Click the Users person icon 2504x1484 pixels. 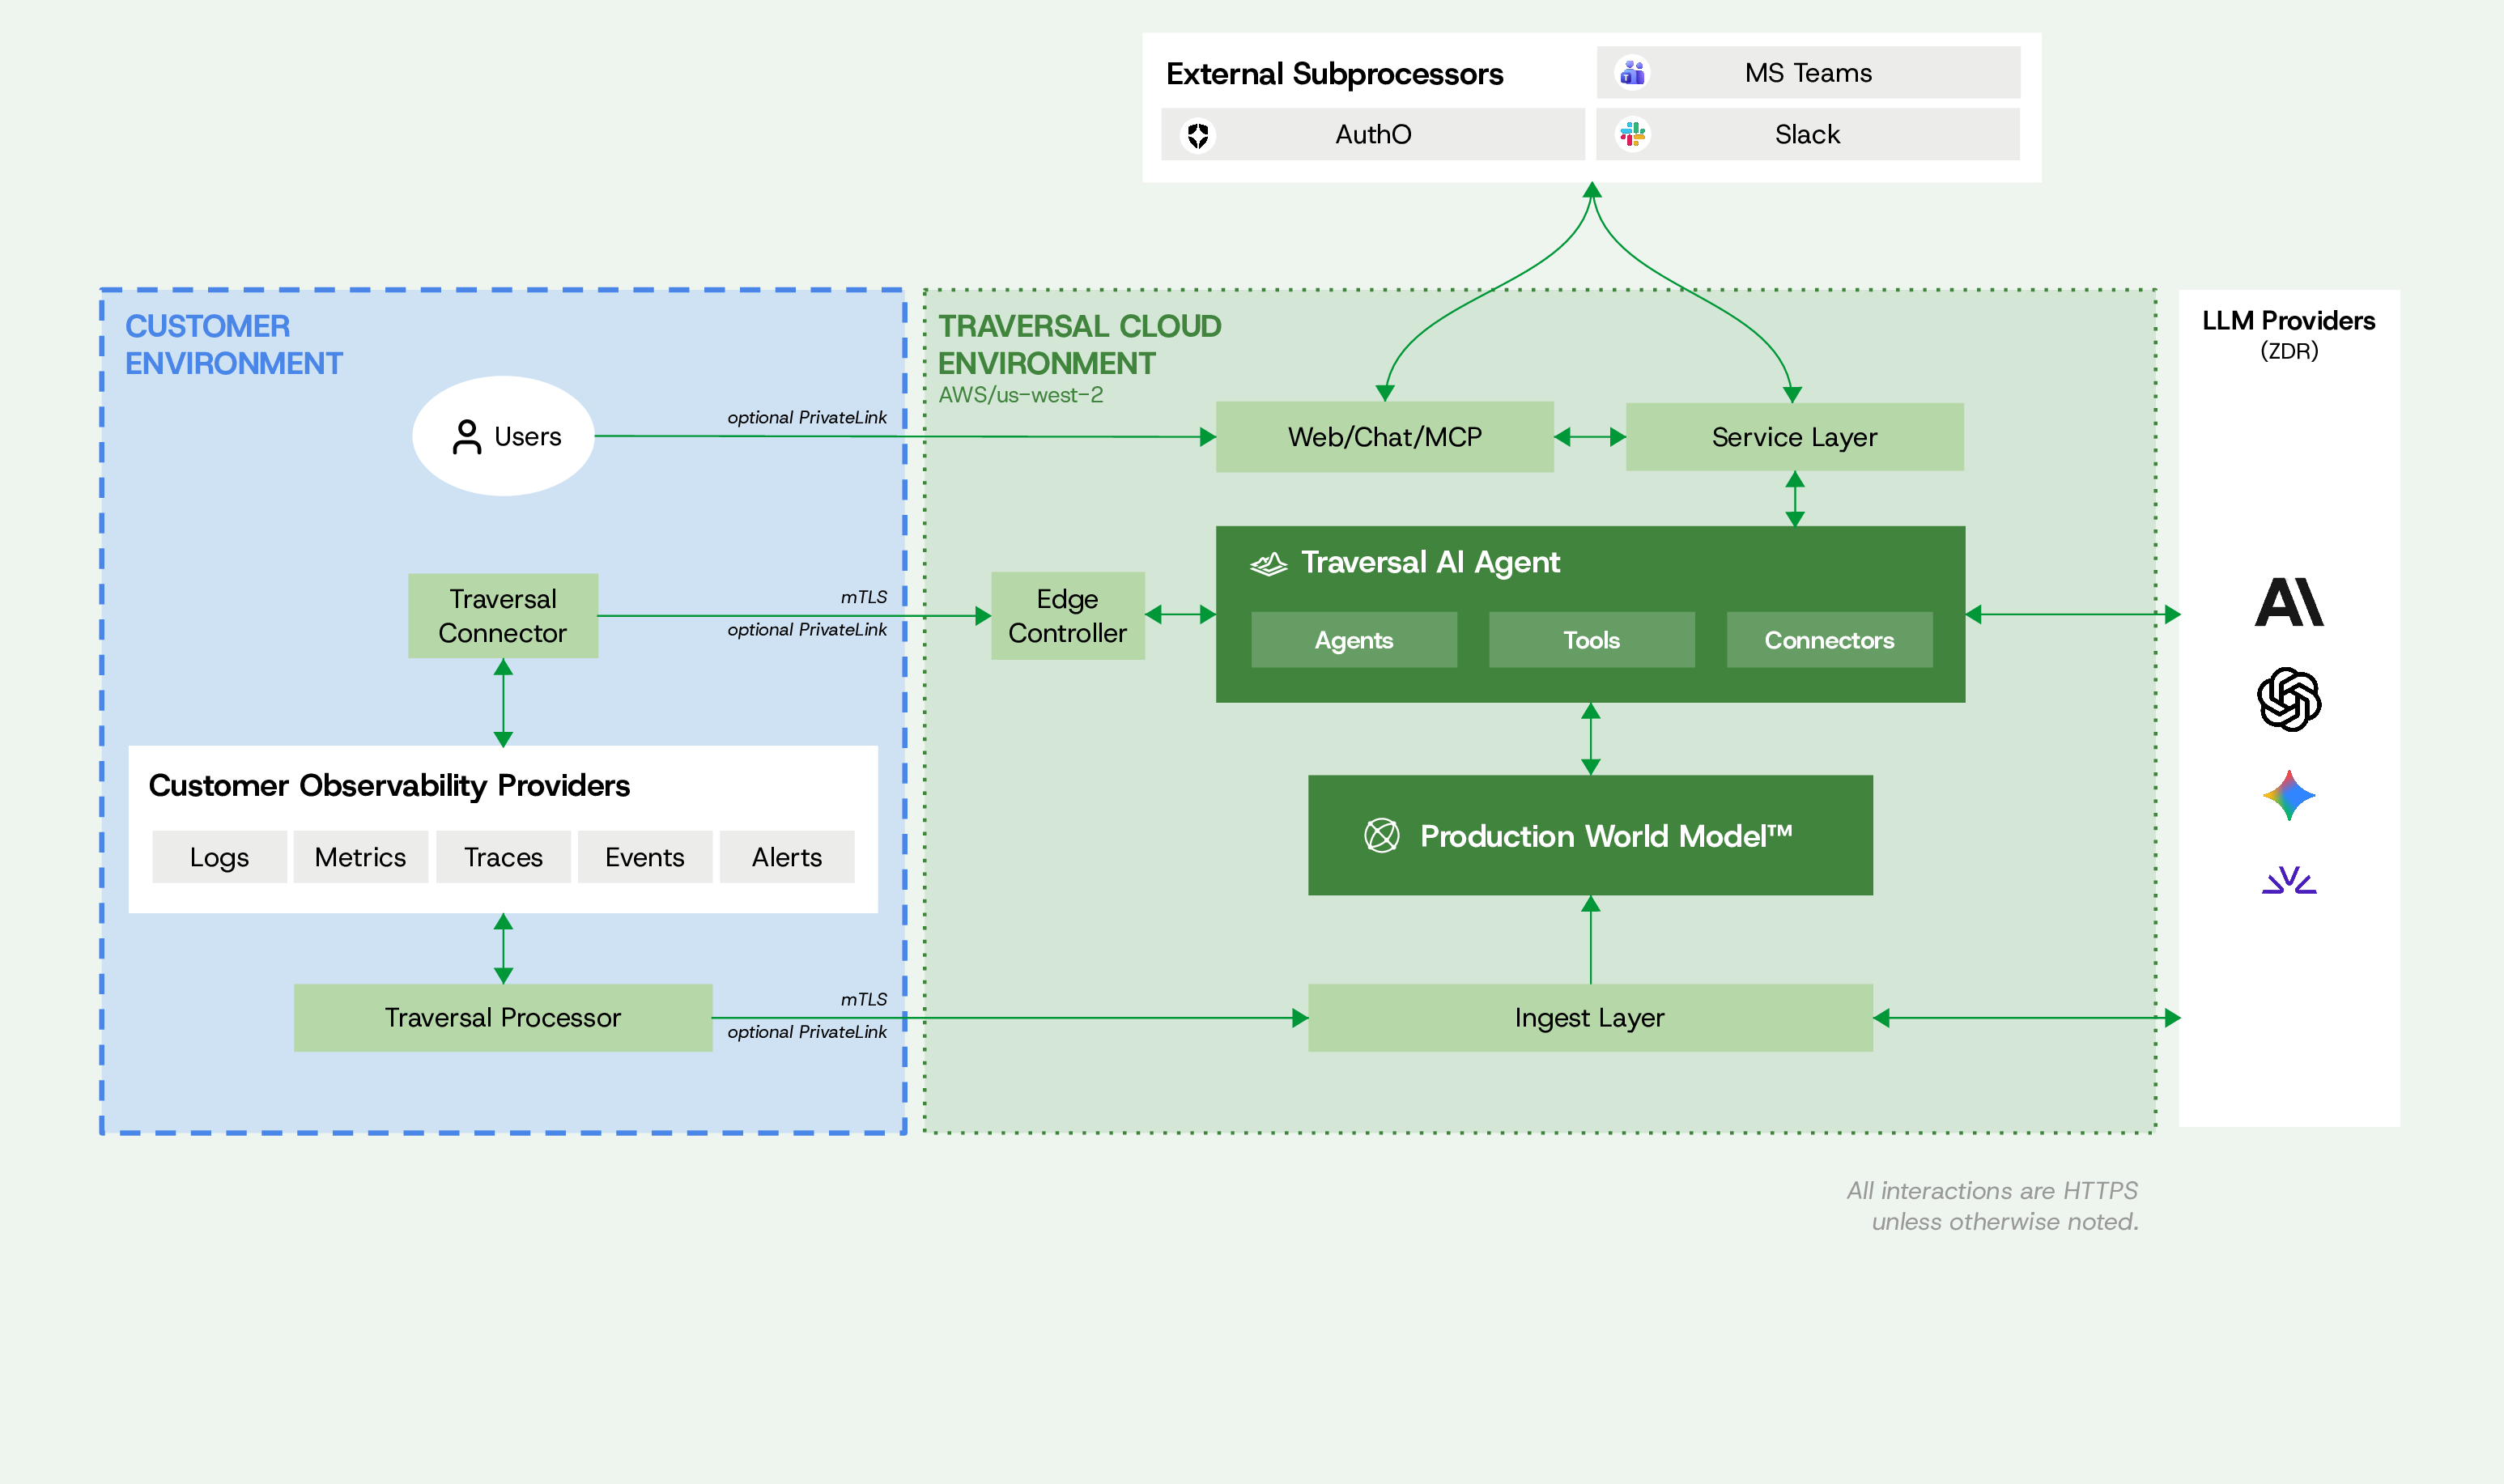point(466,437)
